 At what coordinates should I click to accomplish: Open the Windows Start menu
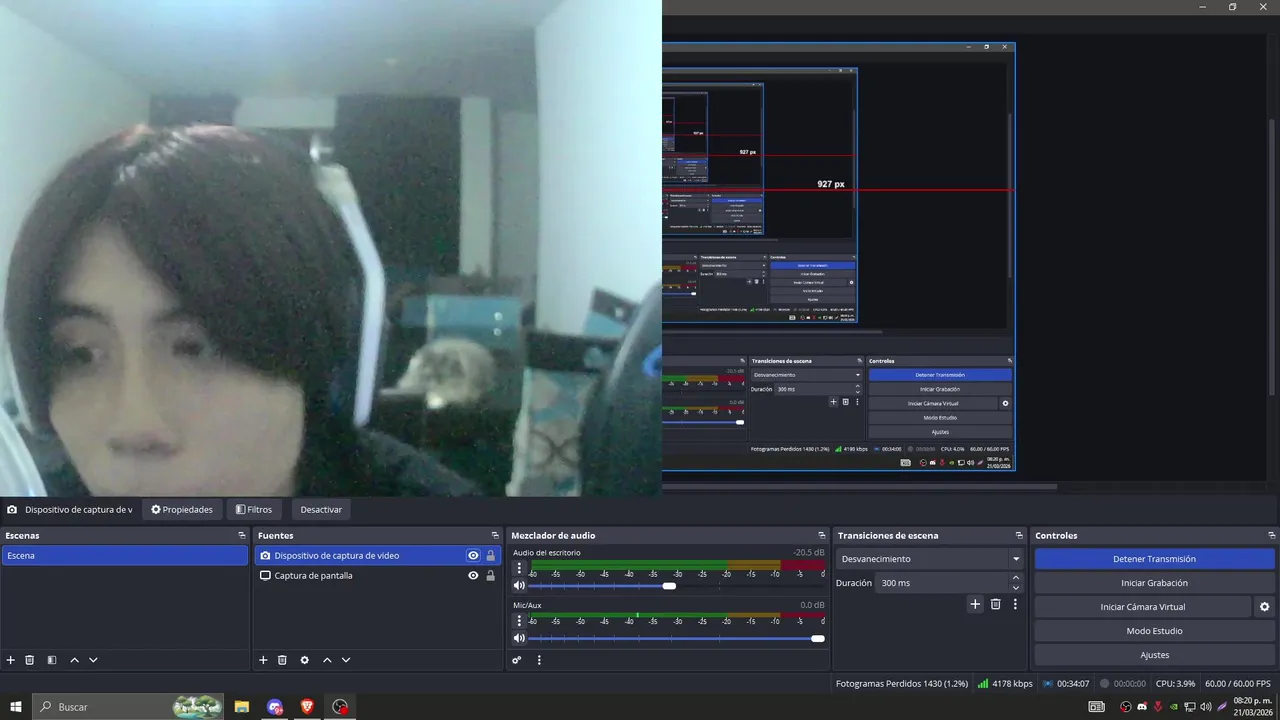15,707
